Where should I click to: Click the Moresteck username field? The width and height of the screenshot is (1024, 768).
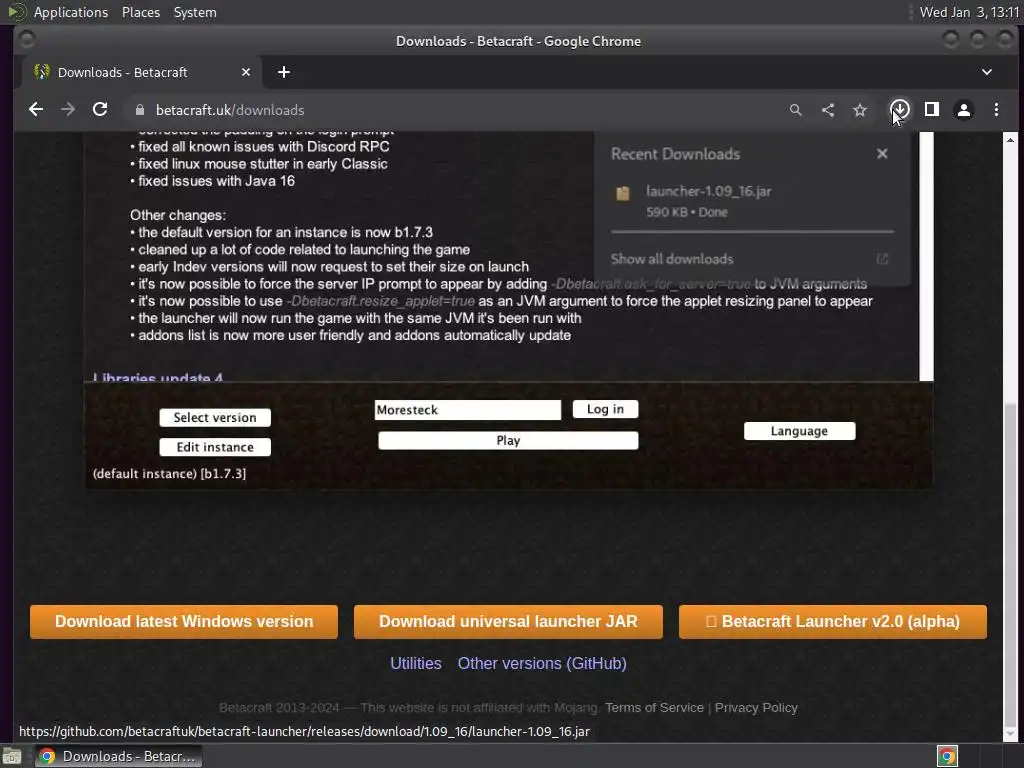coord(468,410)
